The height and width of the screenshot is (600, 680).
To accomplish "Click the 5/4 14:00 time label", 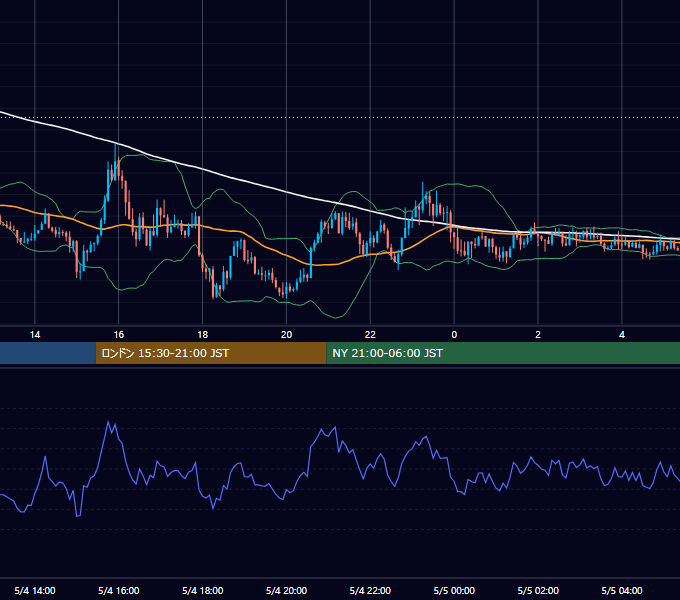I will 35,590.
